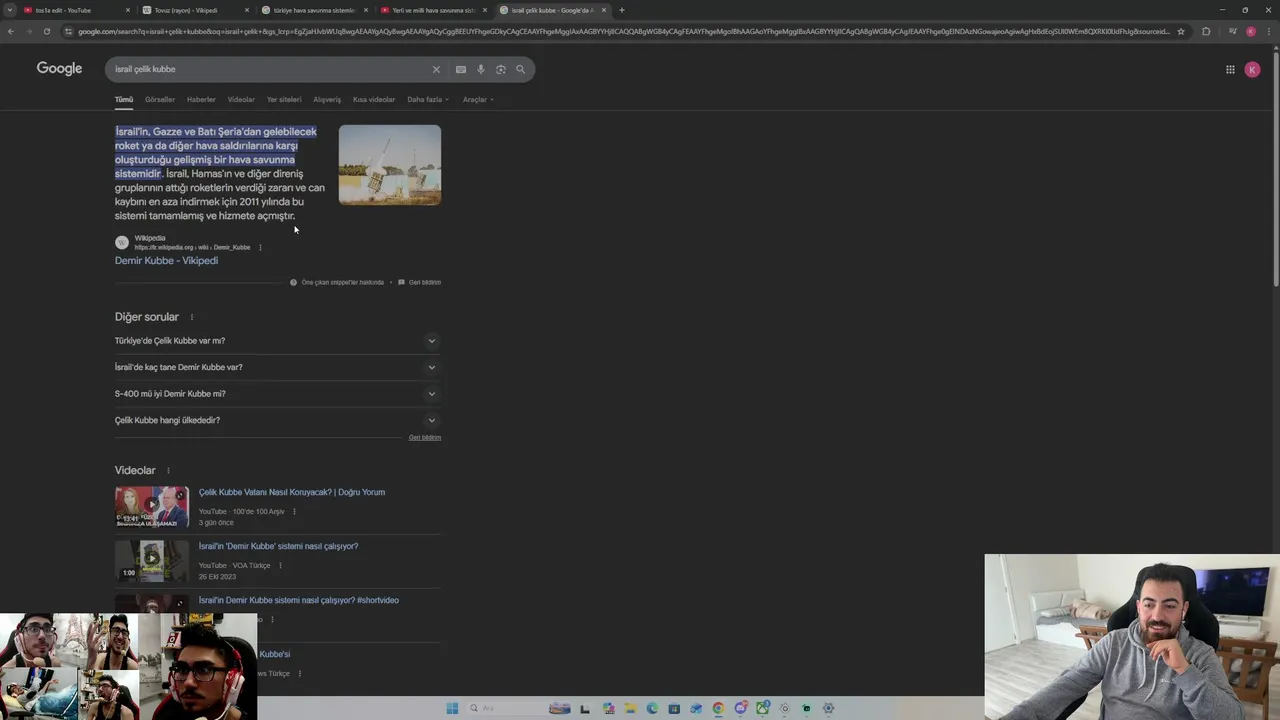Play the VOA Türkçe video thumbnail
This screenshot has width=1280, height=720.
coord(152,561)
